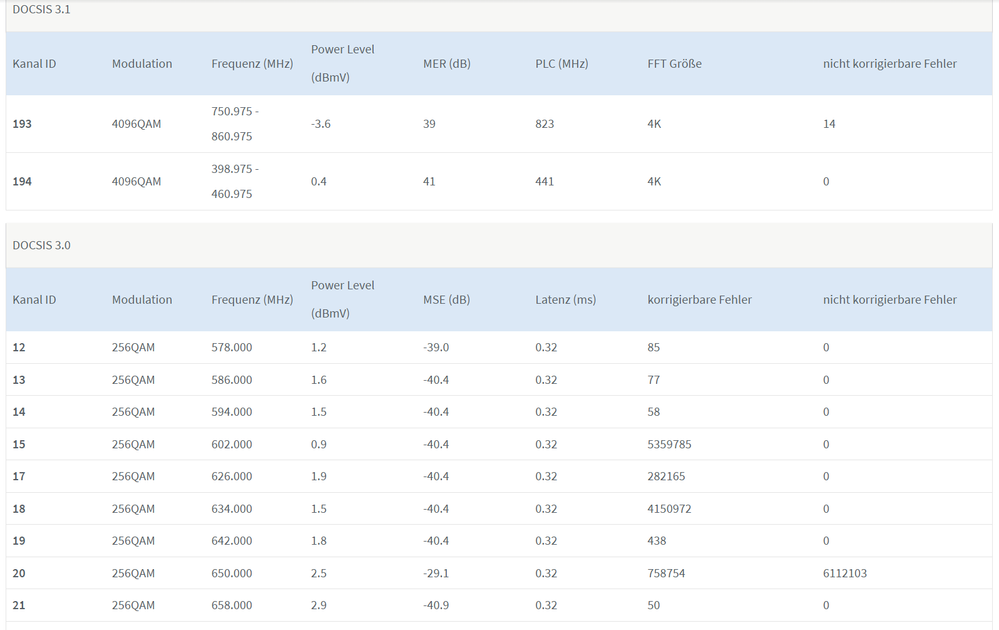Click the MSE value -29.1

(x=436, y=573)
